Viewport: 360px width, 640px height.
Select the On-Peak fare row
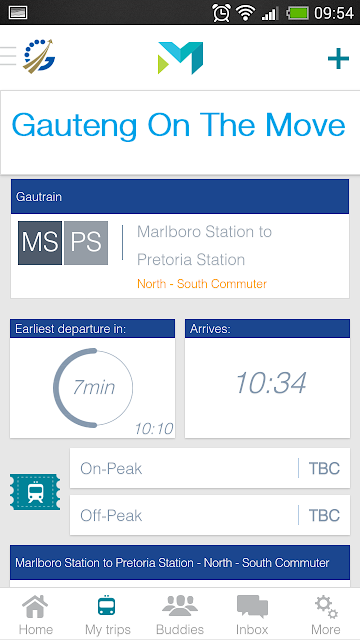pyautogui.click(x=210, y=468)
